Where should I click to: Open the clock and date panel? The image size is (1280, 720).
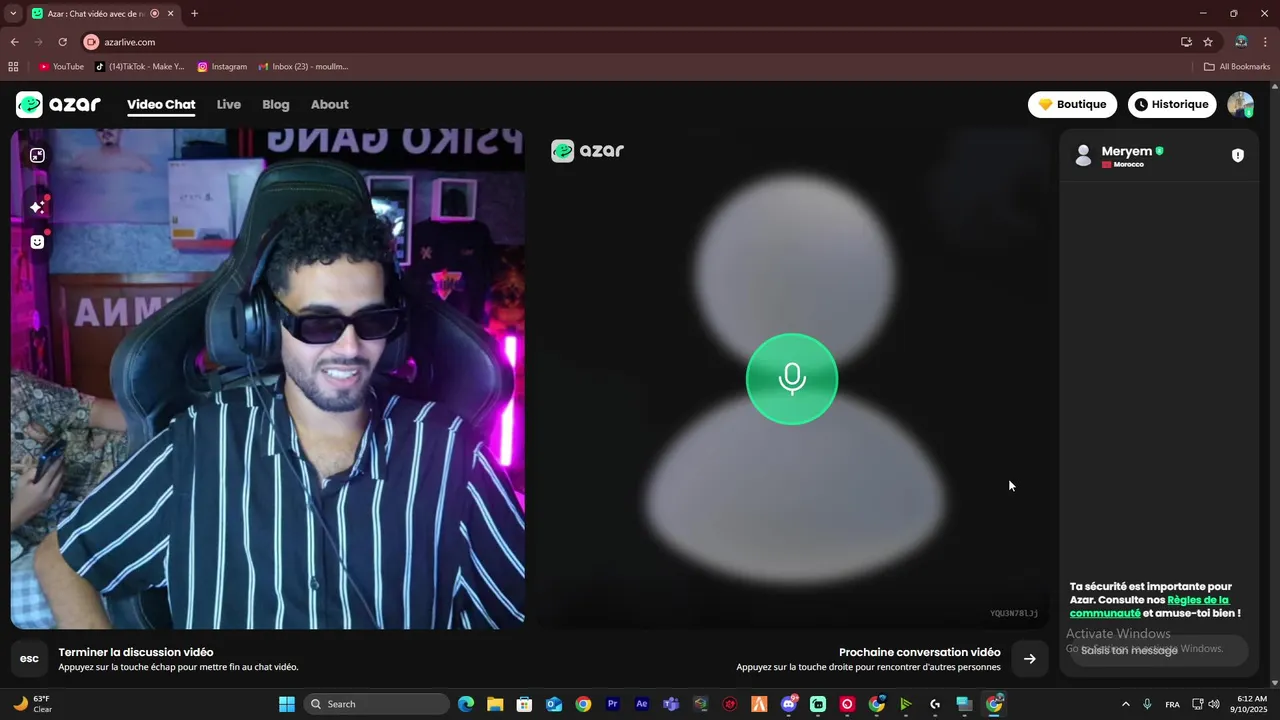pos(1252,704)
